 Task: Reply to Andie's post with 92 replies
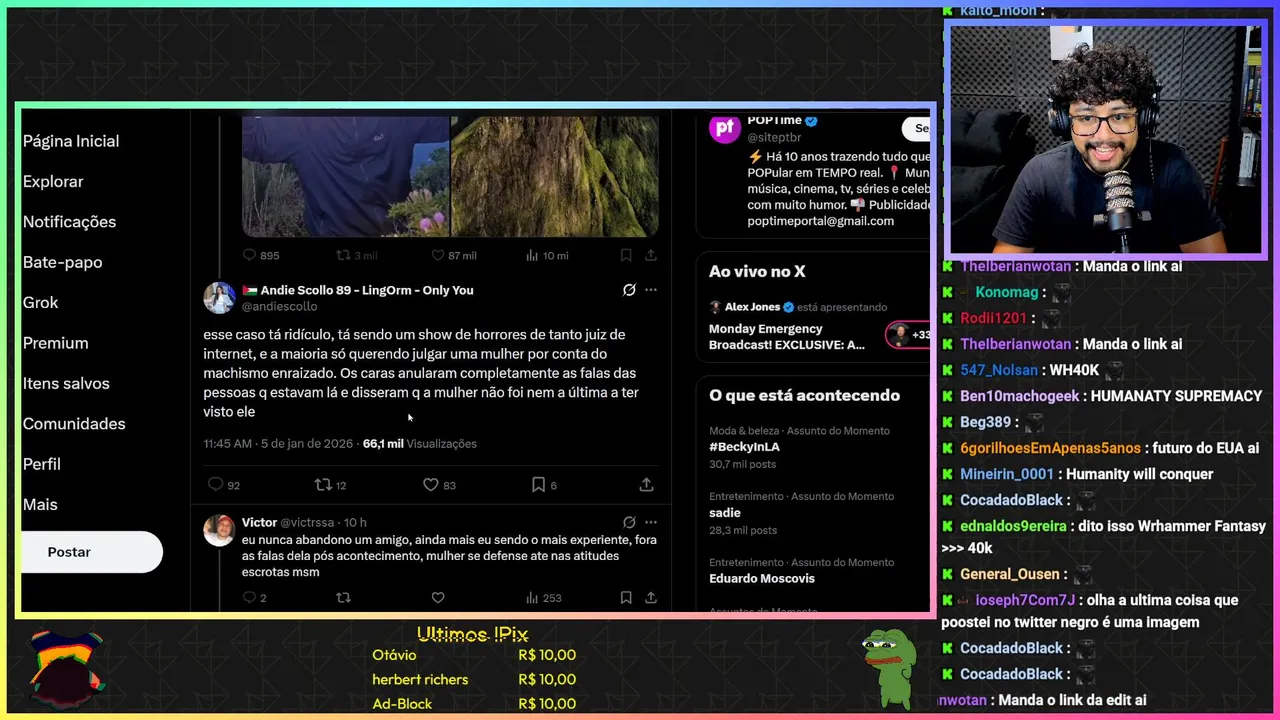[x=215, y=484]
